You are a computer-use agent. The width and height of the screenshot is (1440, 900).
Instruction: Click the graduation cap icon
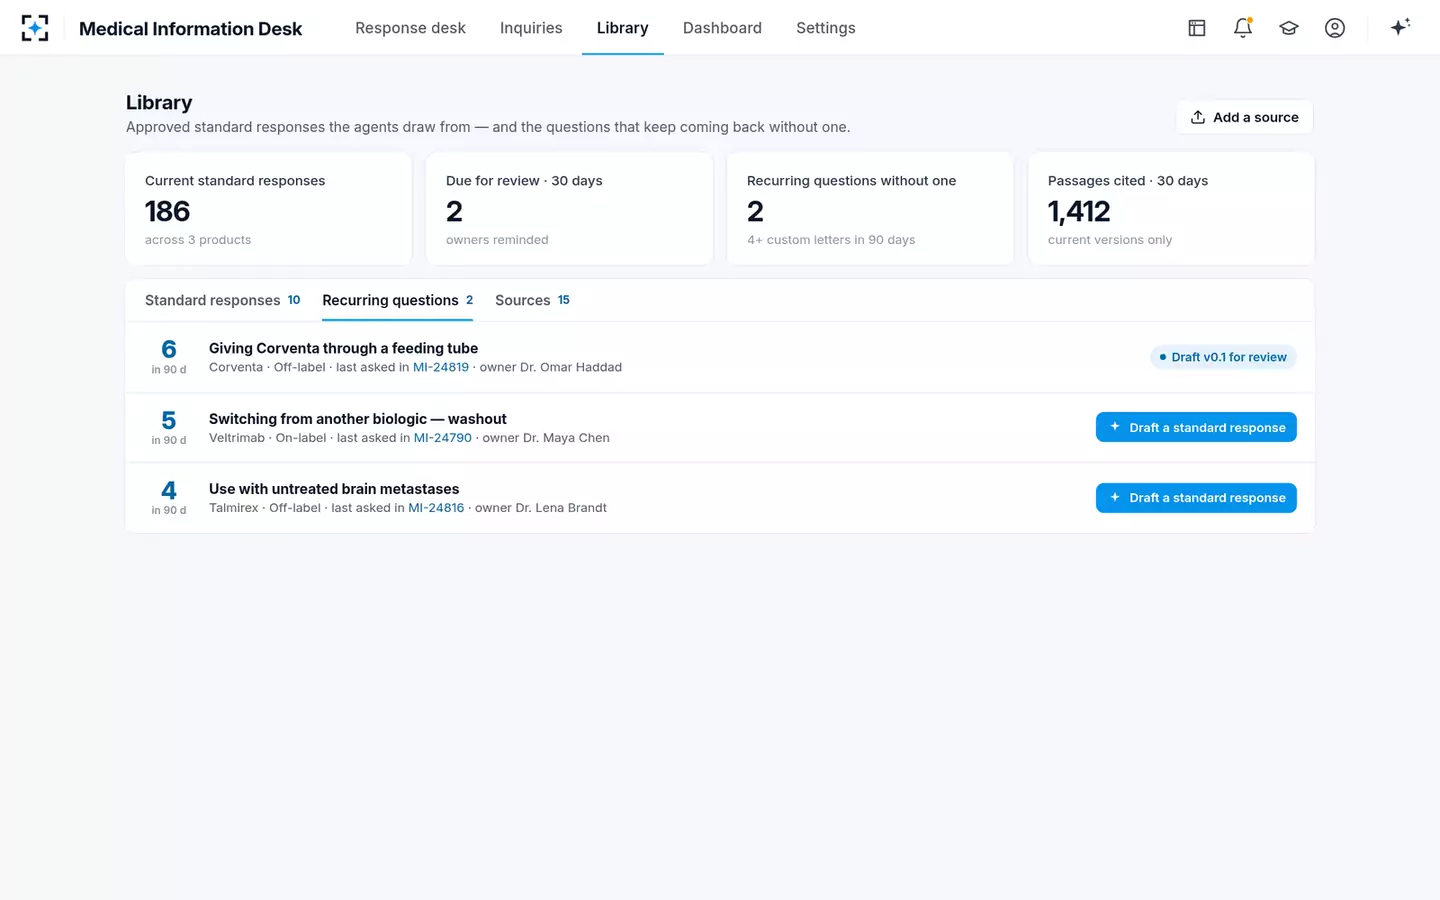(1289, 28)
